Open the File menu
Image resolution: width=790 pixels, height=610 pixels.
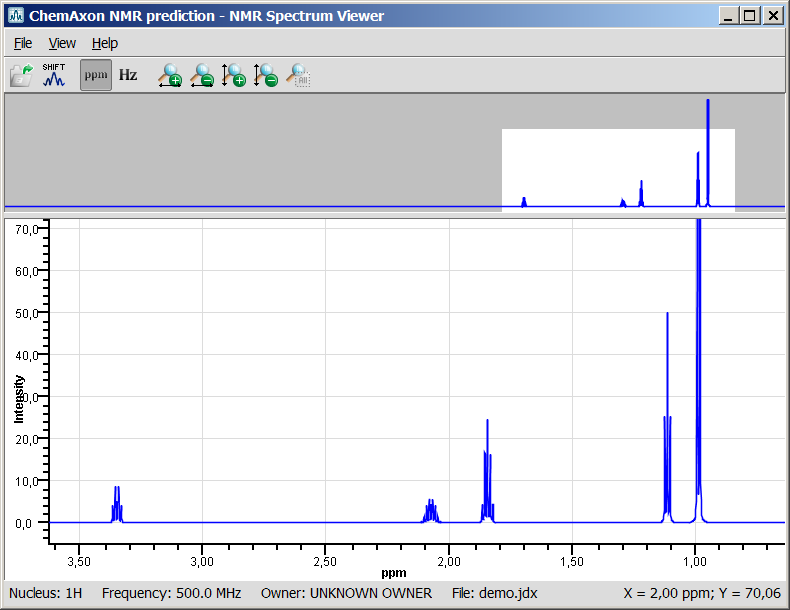[23, 43]
